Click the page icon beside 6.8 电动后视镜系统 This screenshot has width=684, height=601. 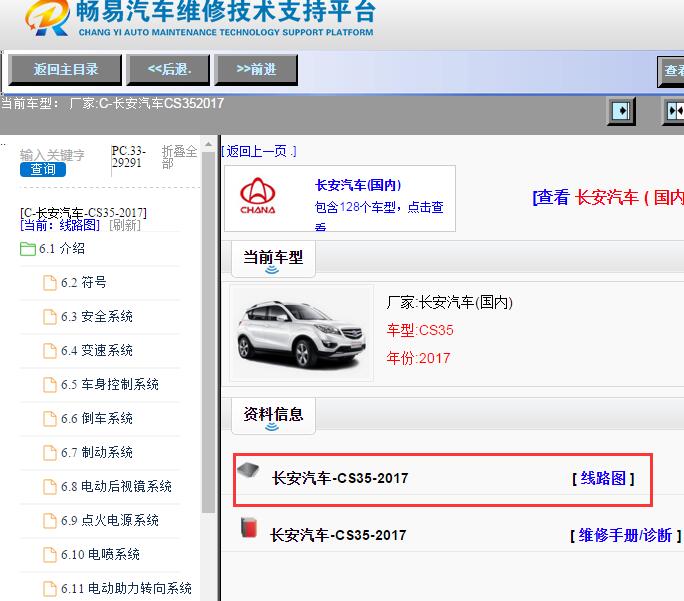(50, 487)
